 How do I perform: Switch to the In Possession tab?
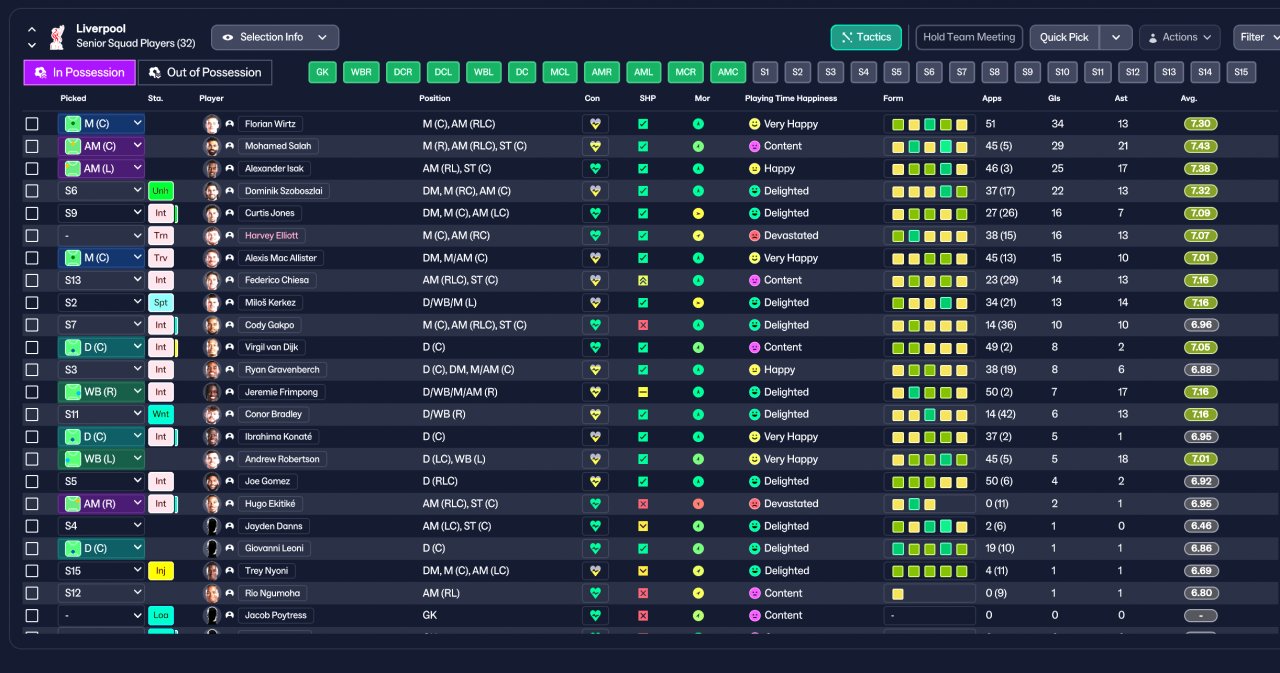(79, 72)
